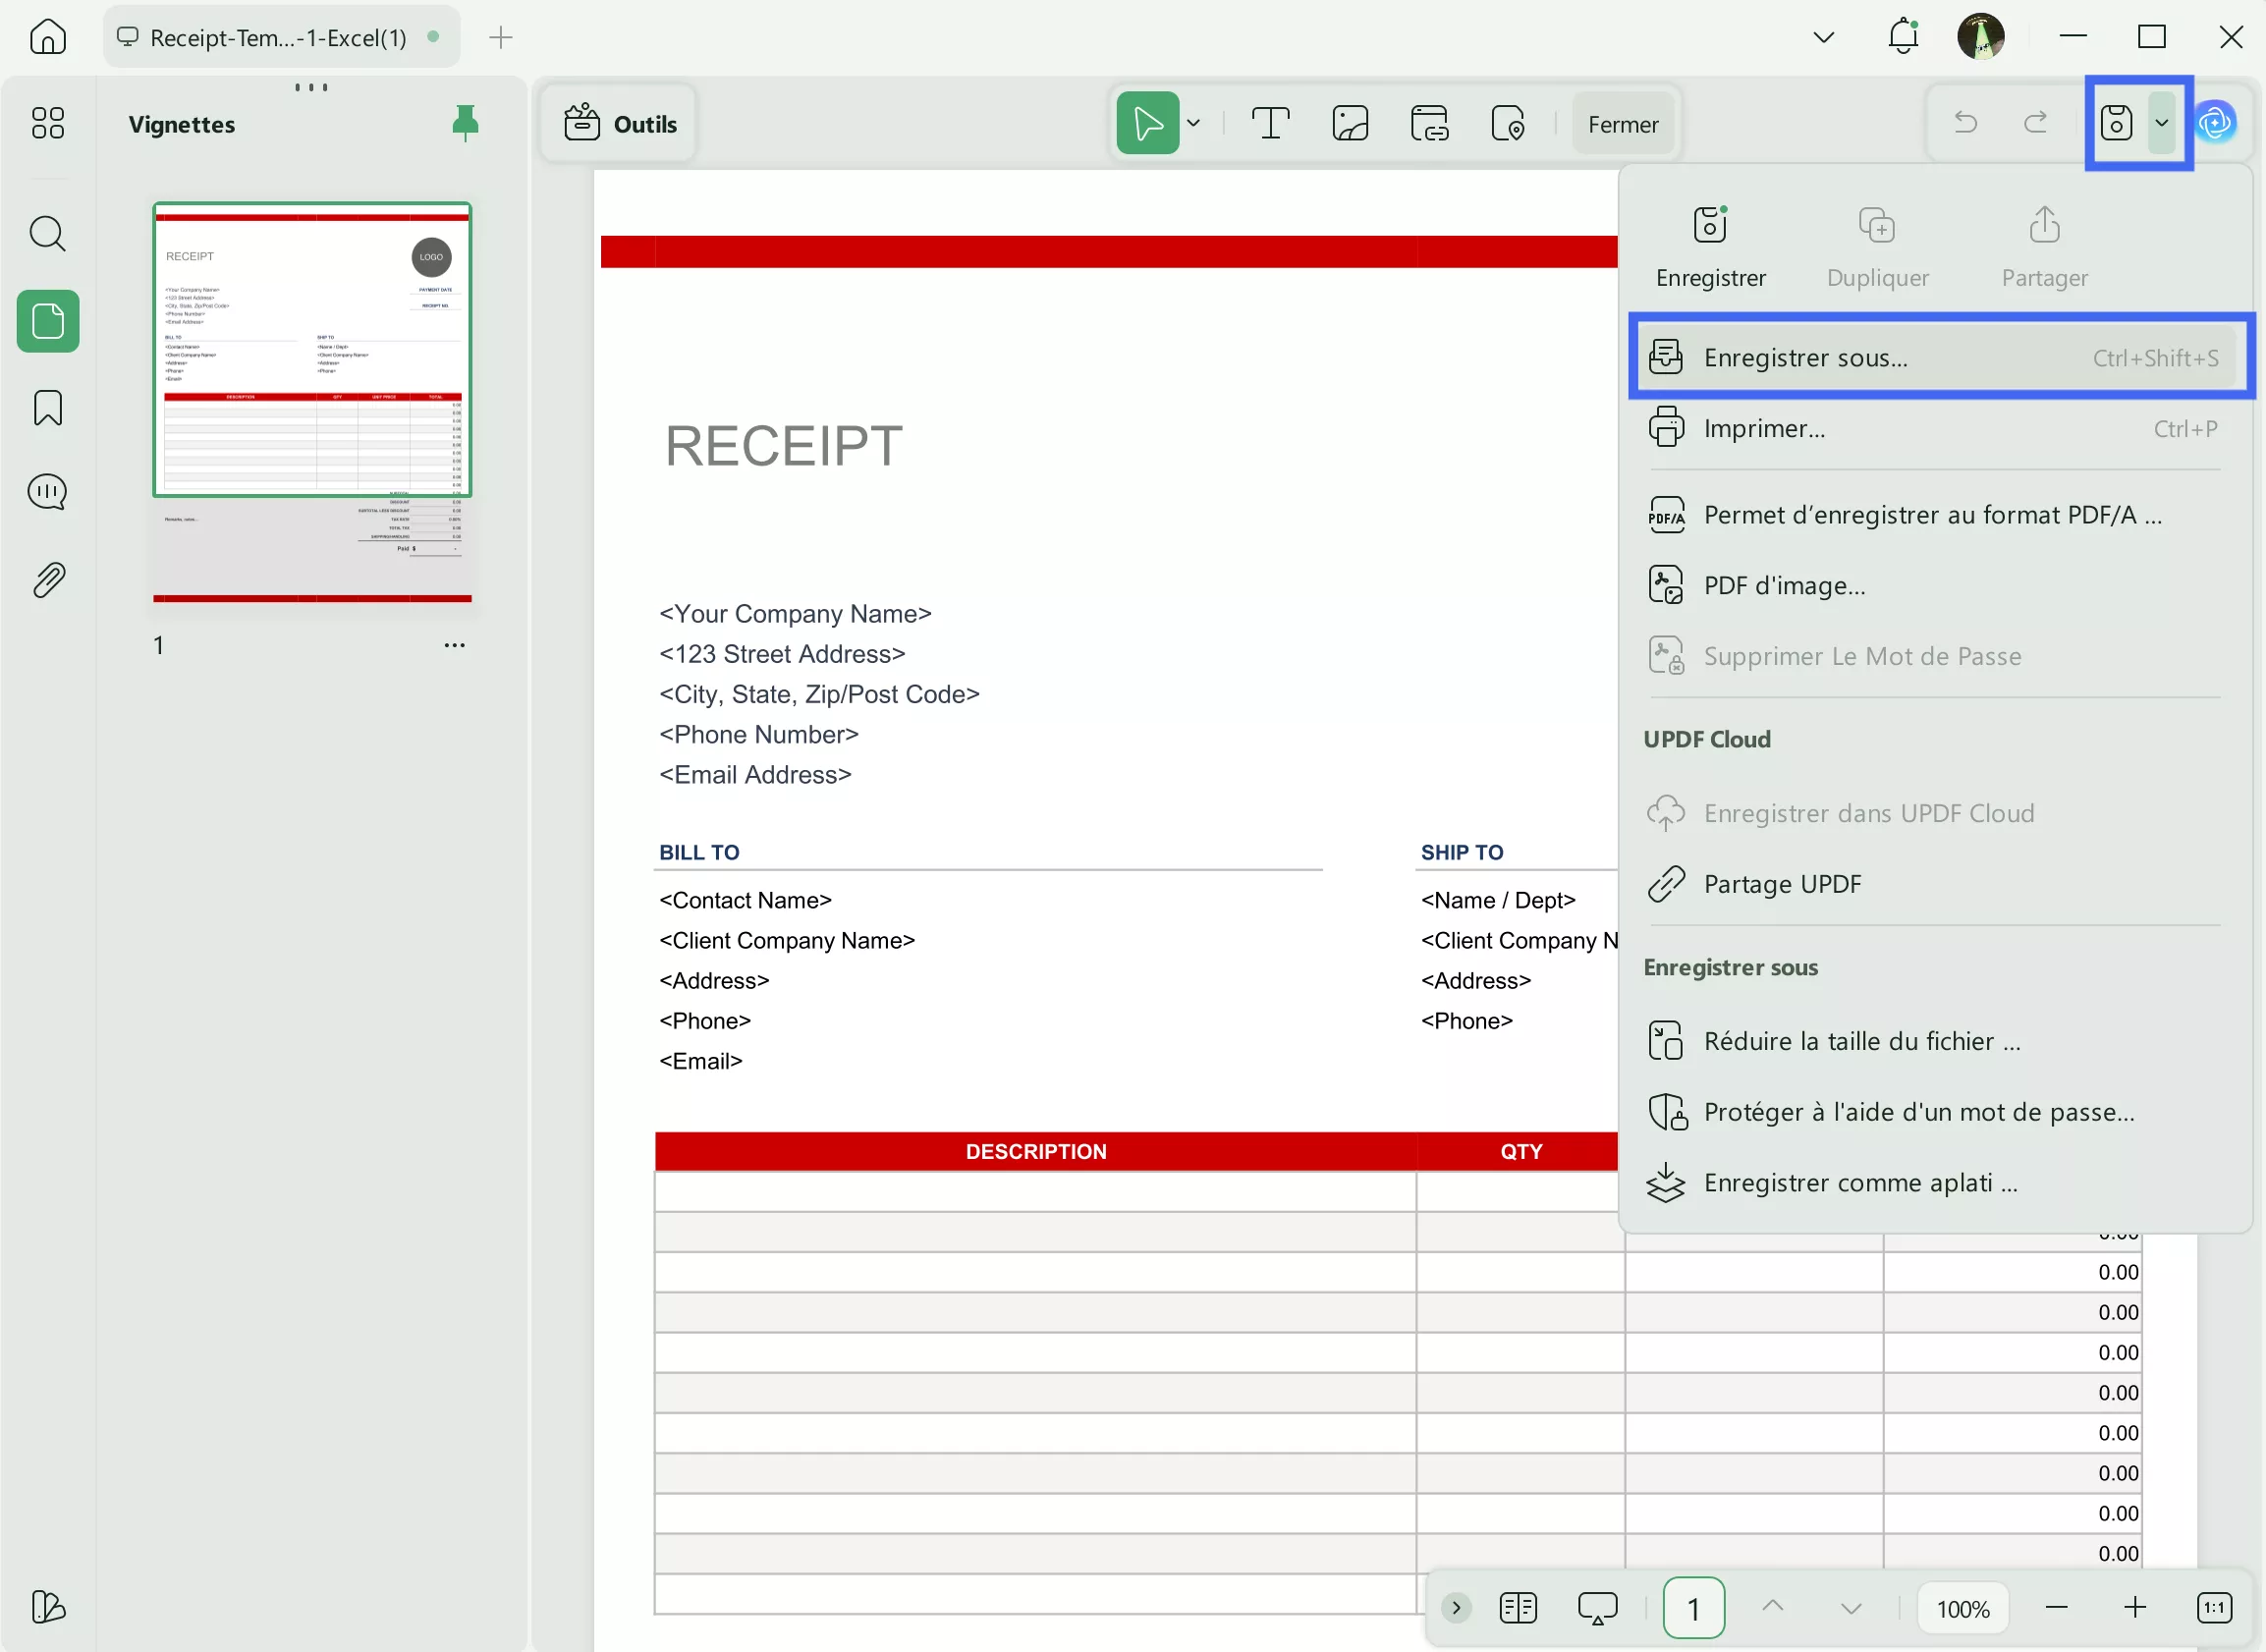Open the Comments sidebar panel
Screen dimensions: 2266x1652
(47, 492)
